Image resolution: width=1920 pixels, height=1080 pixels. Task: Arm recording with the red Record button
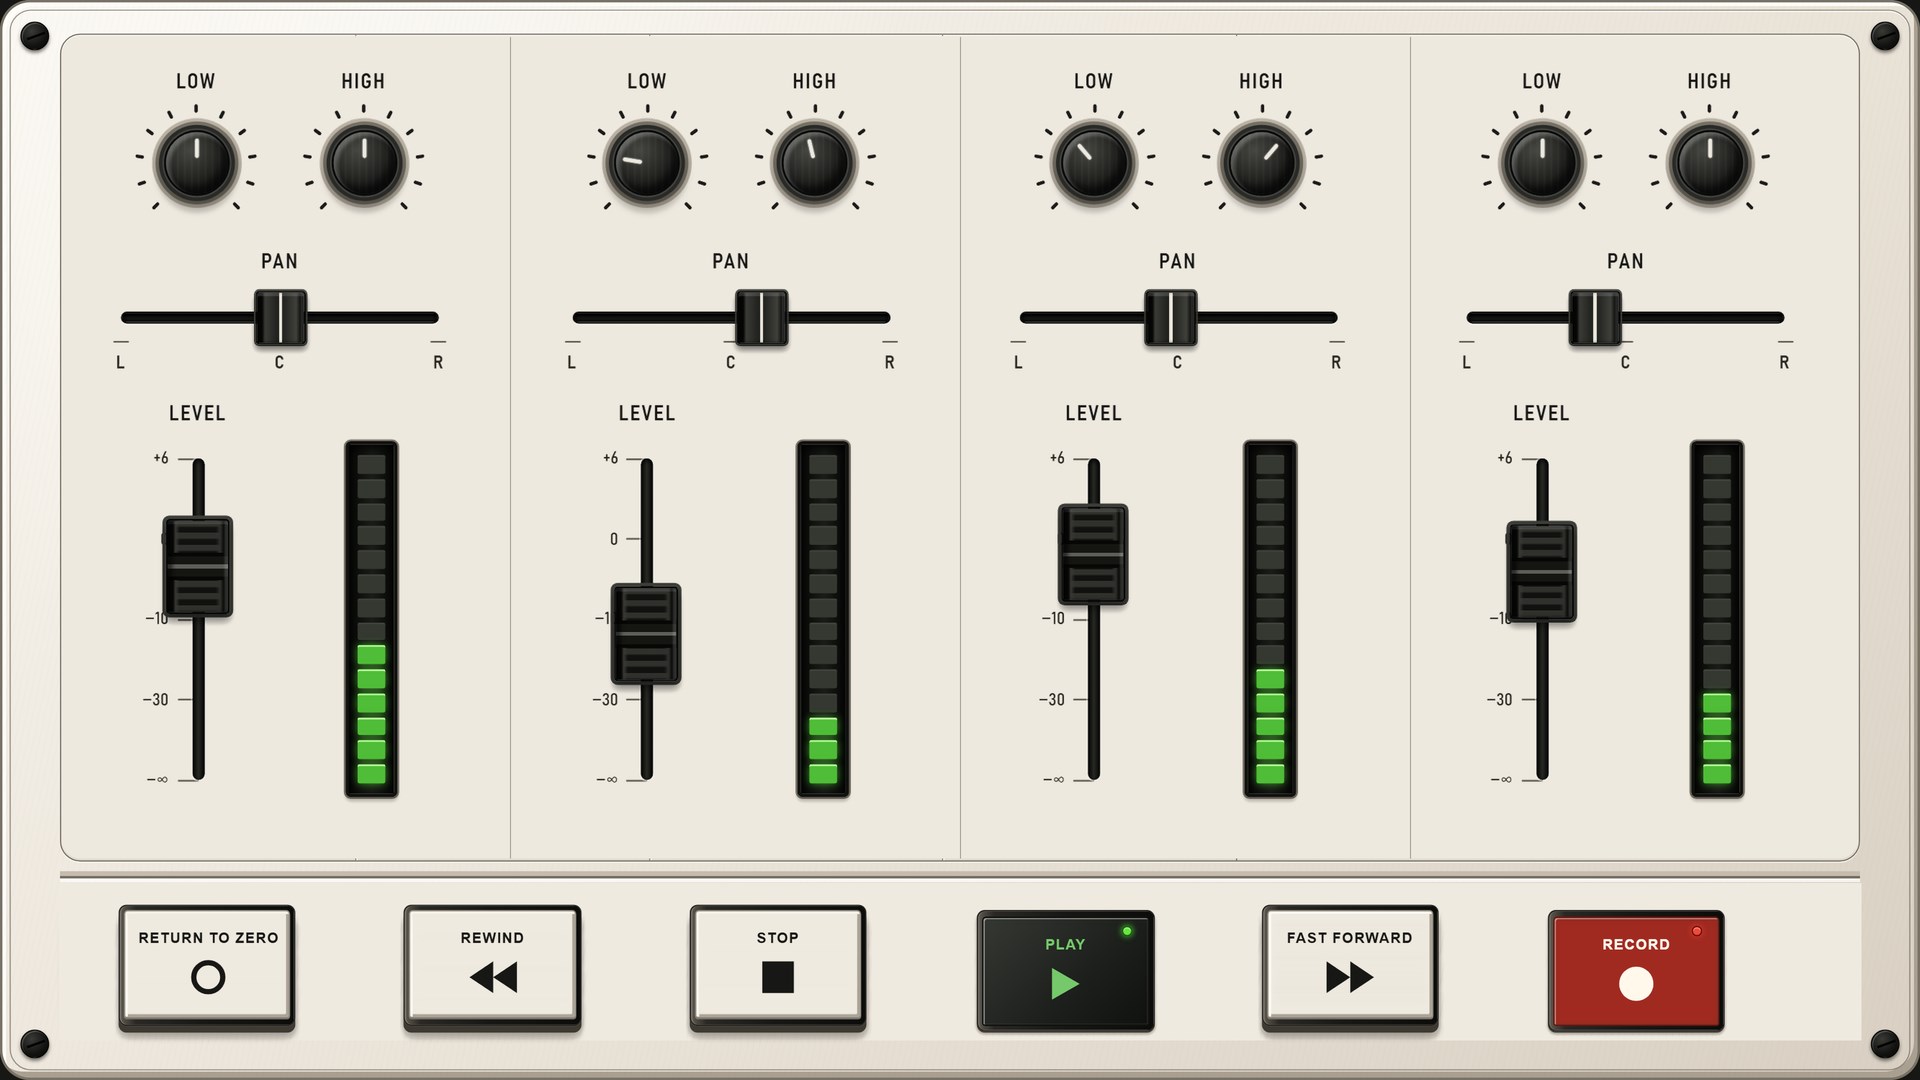coord(1636,970)
